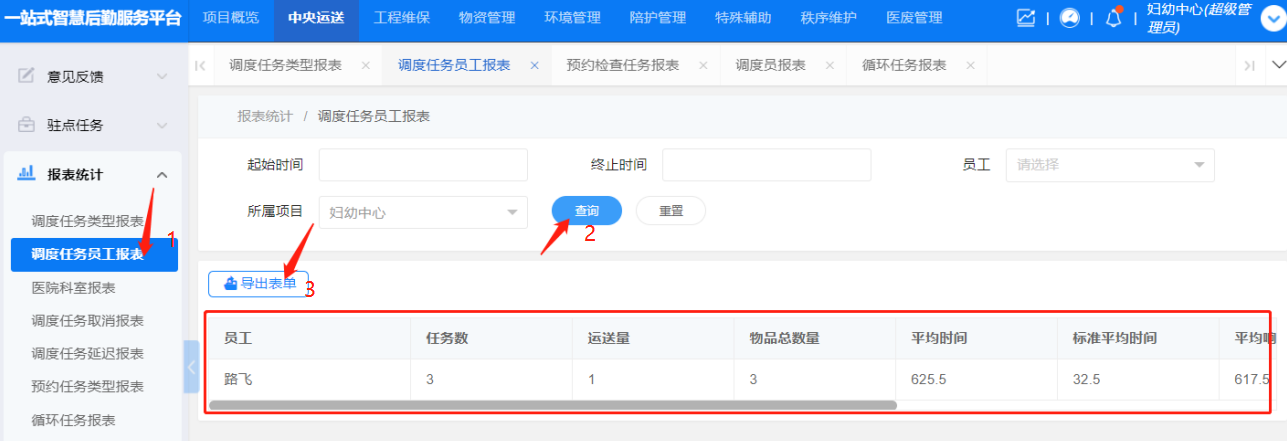Click the 导出表单 export button
This screenshot has height=441, width=1287.
point(258,283)
